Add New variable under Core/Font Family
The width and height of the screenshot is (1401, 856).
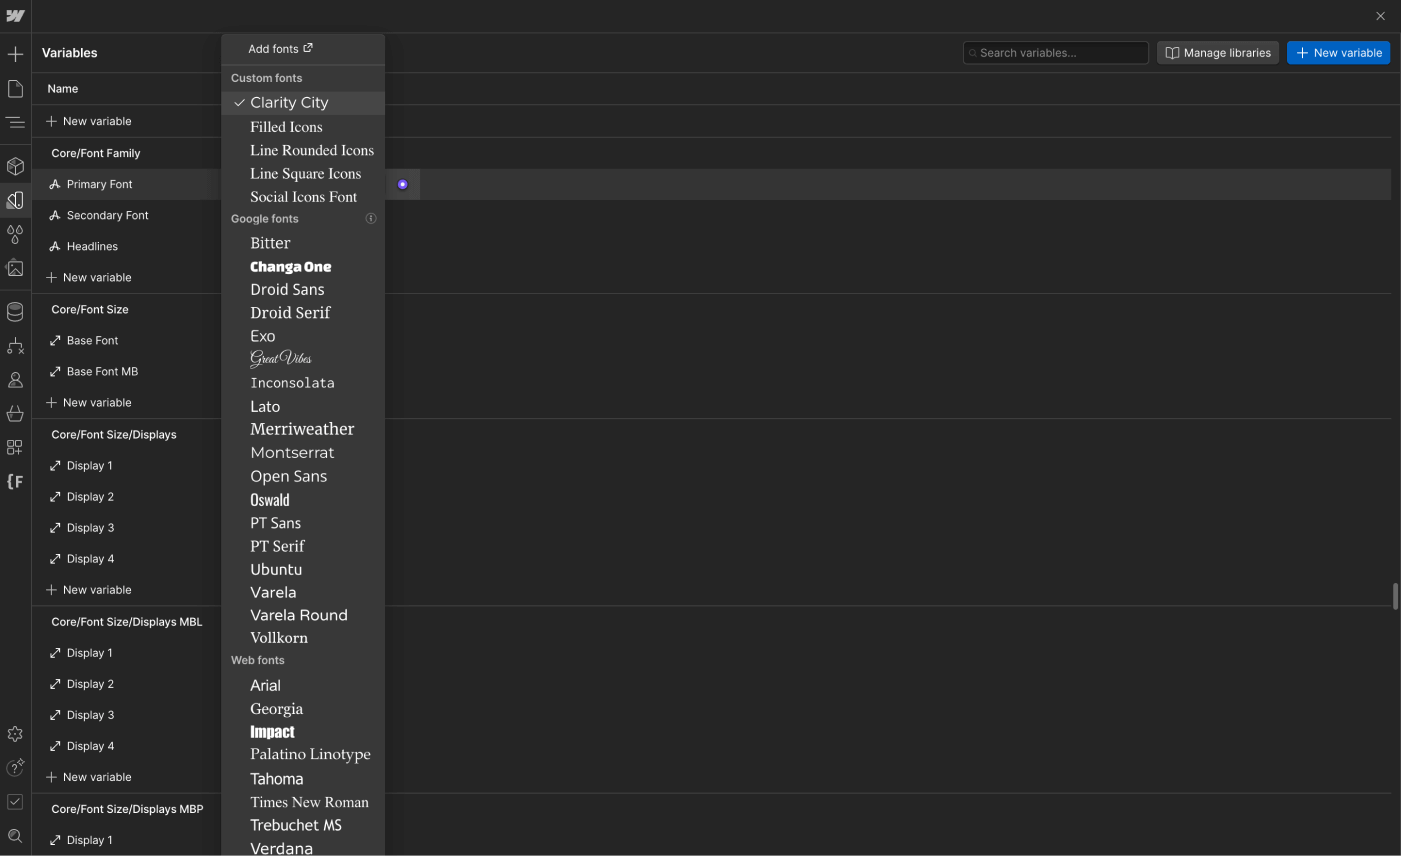[x=89, y=277]
